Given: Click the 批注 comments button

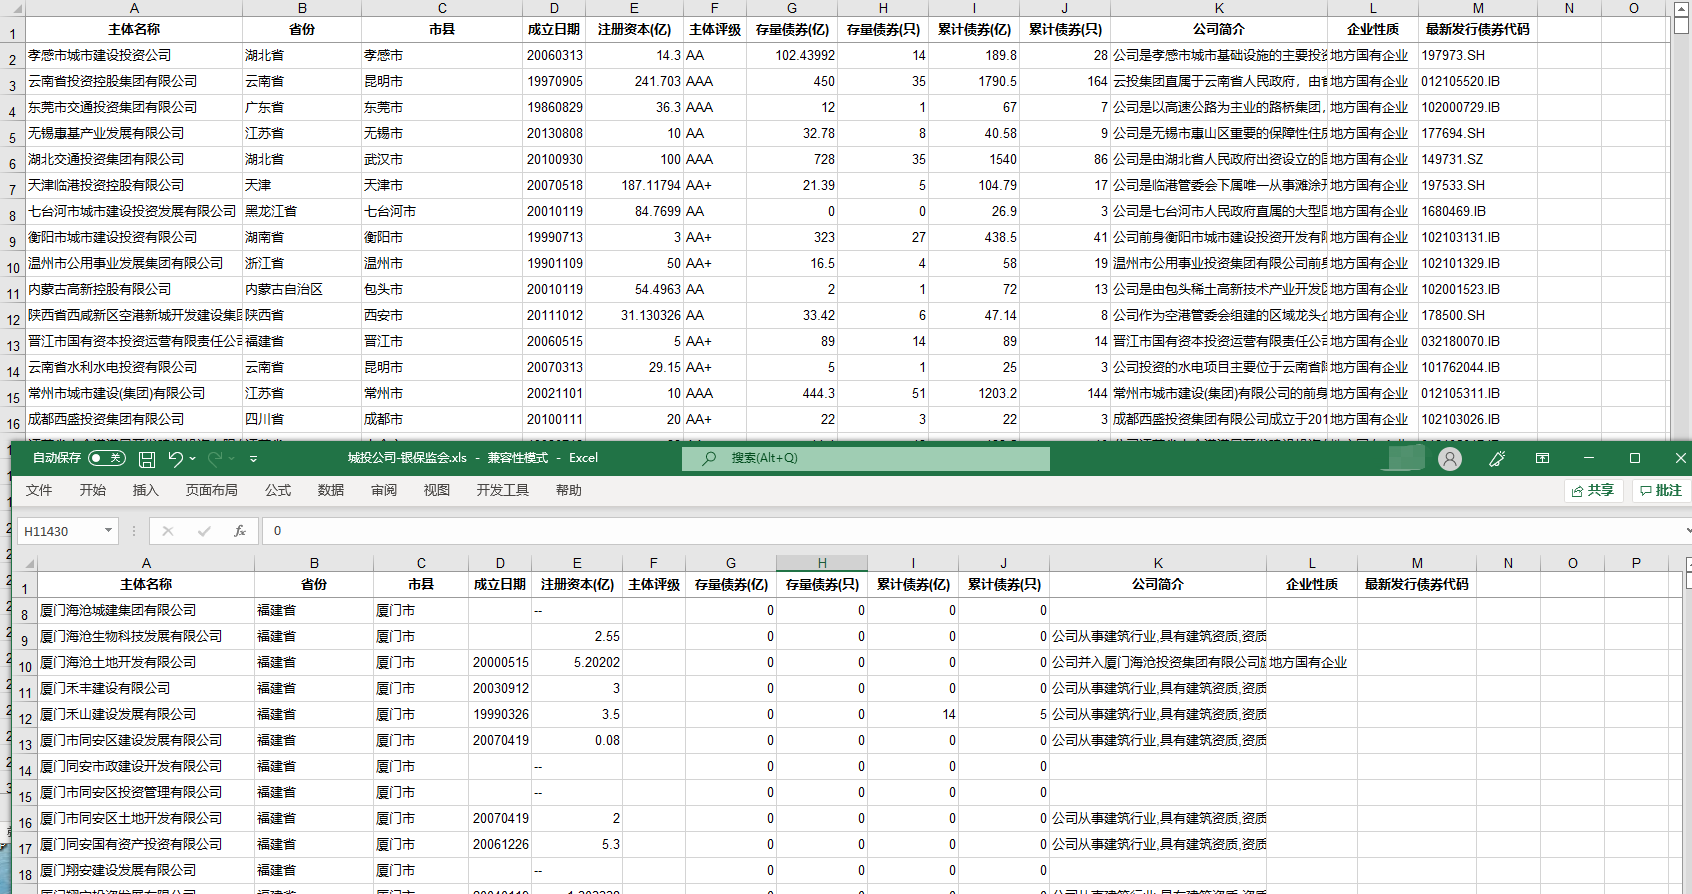Looking at the screenshot, I should [1661, 490].
